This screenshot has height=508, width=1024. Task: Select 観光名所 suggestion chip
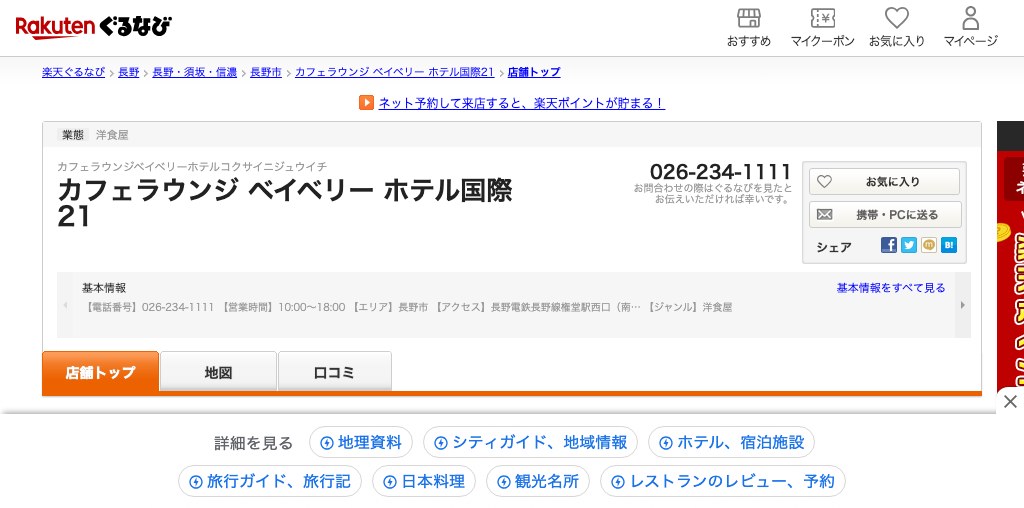coord(537,481)
